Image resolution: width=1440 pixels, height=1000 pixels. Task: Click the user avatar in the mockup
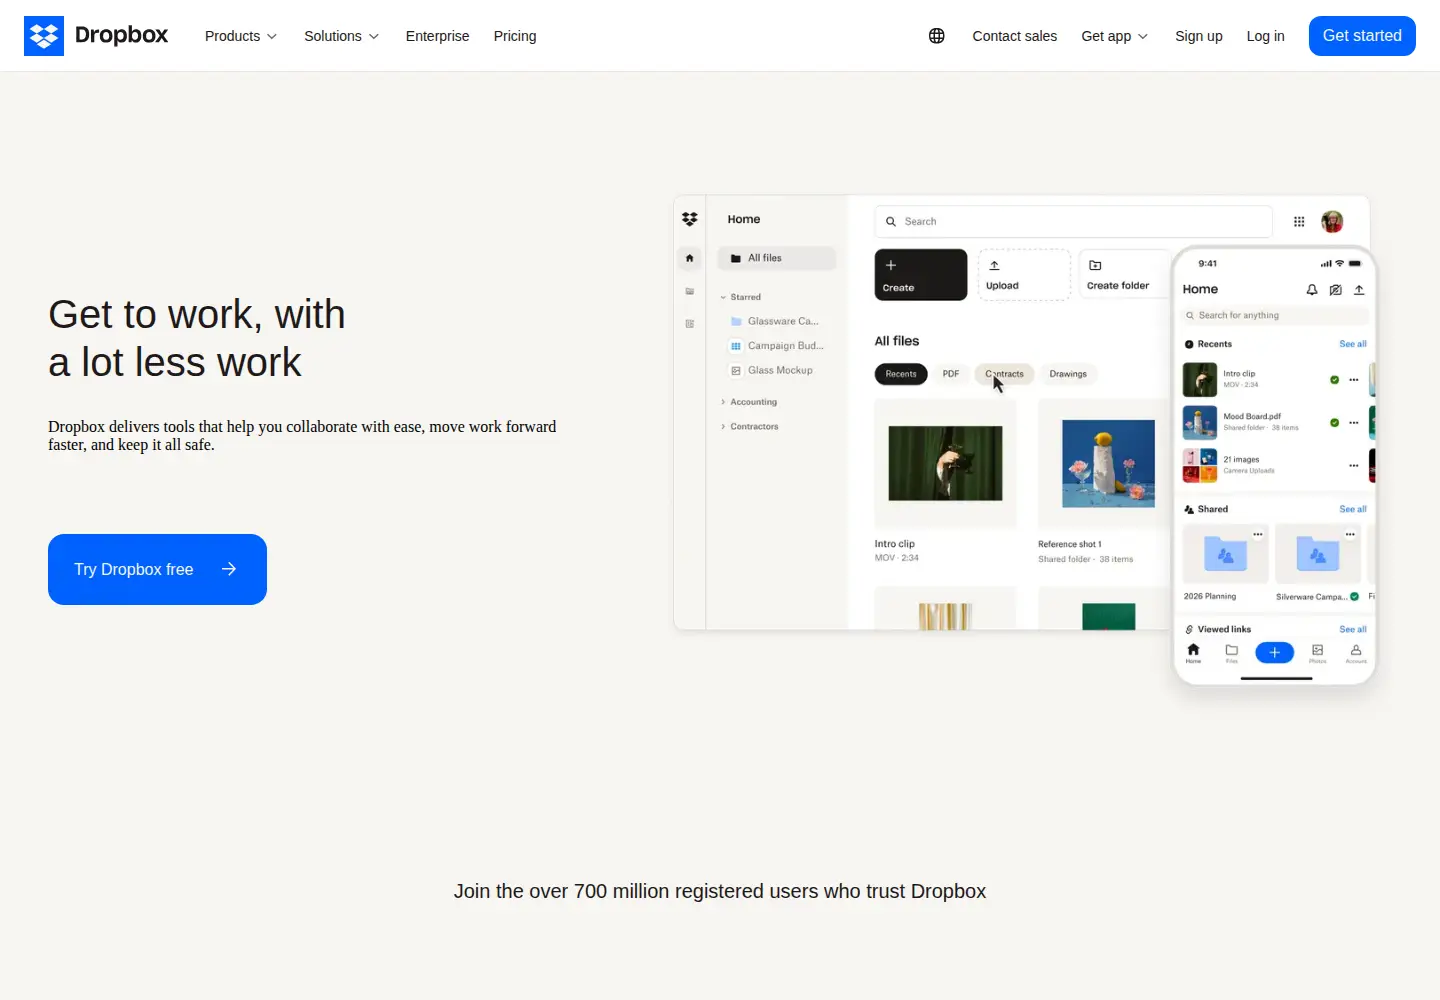pyautogui.click(x=1332, y=221)
